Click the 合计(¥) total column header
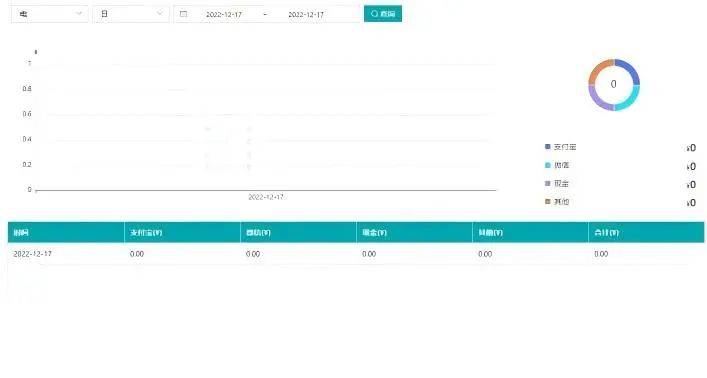707x378 pixels. [606, 233]
